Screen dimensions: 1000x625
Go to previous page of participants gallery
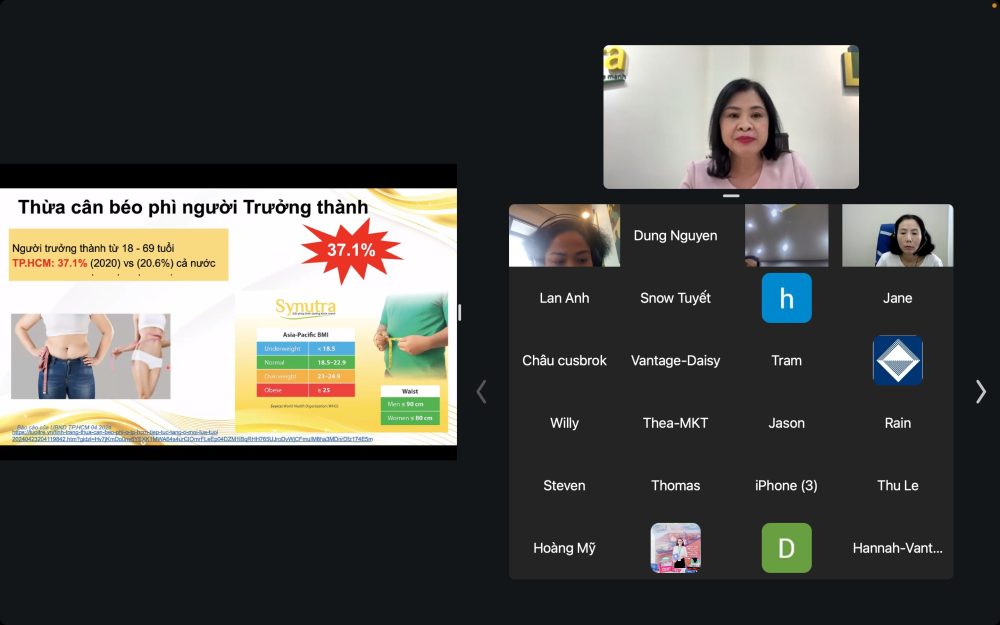481,392
